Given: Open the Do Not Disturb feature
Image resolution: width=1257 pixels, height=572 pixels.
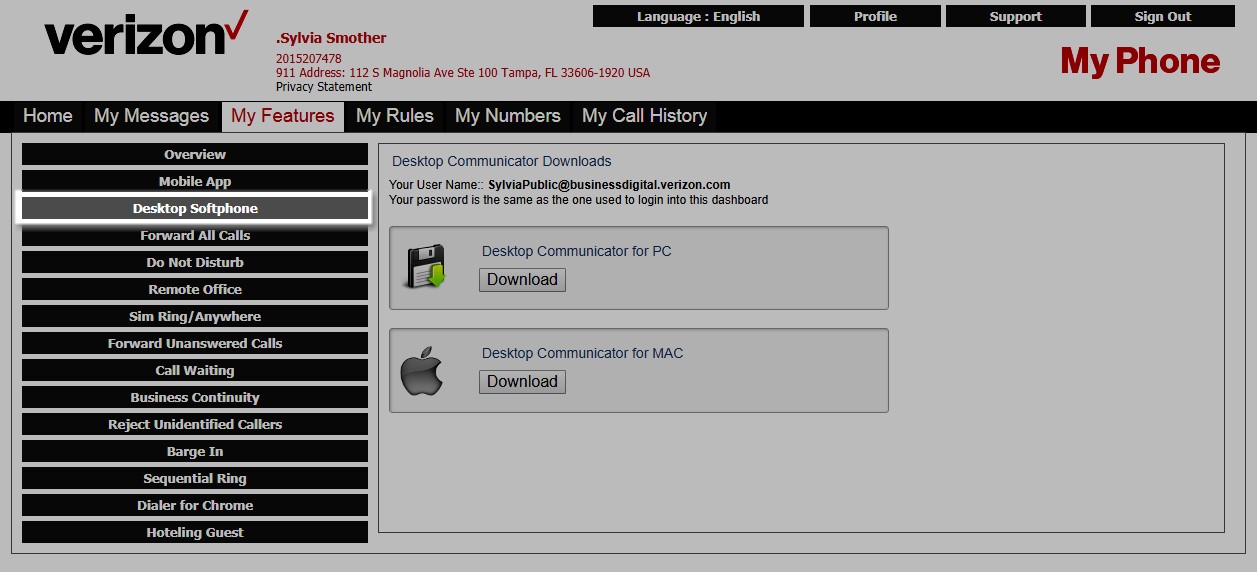Looking at the screenshot, I should pos(195,262).
